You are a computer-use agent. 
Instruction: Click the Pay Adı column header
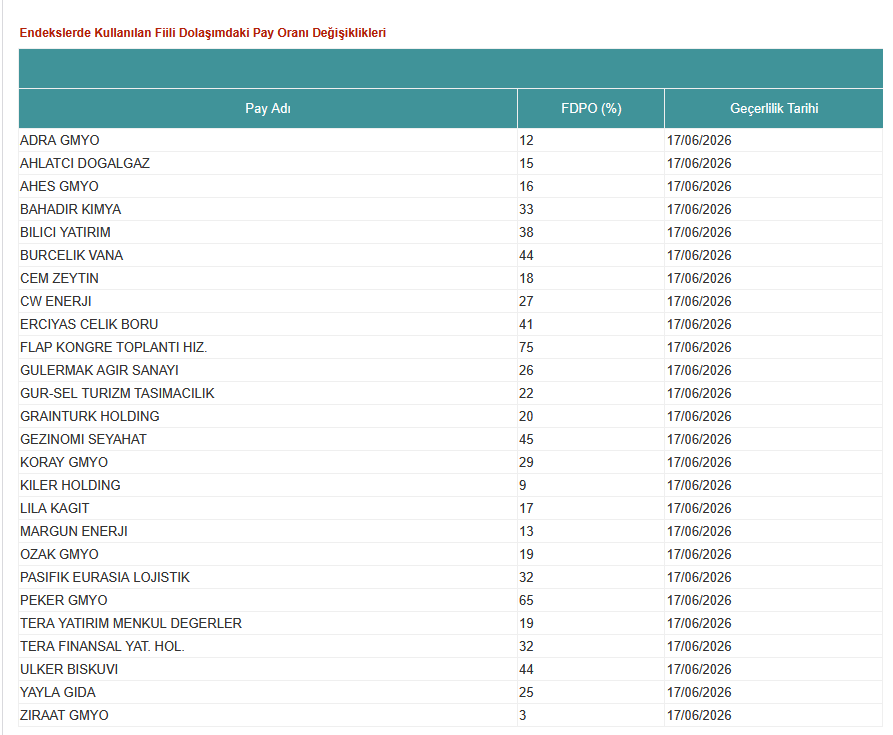(268, 108)
